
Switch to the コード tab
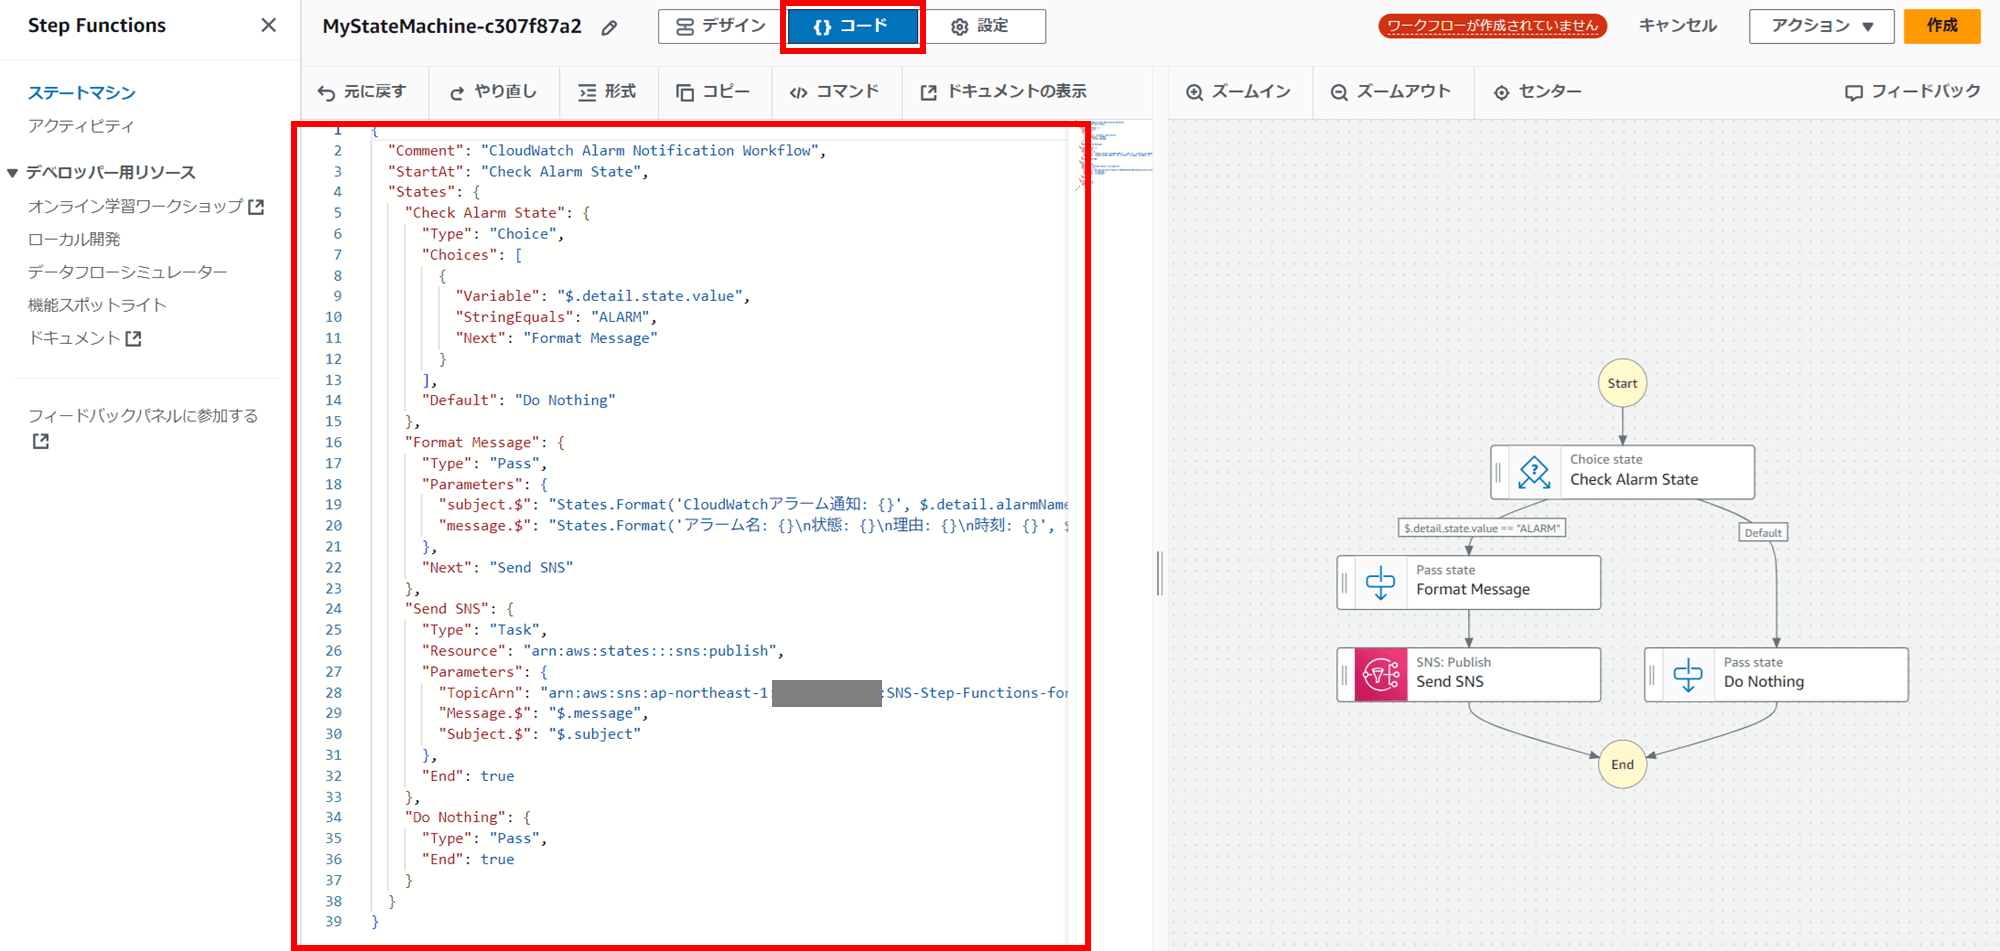click(852, 26)
